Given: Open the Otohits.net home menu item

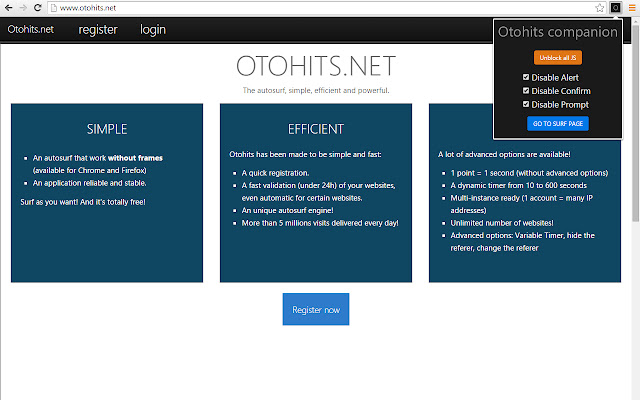Looking at the screenshot, I should coord(31,29).
